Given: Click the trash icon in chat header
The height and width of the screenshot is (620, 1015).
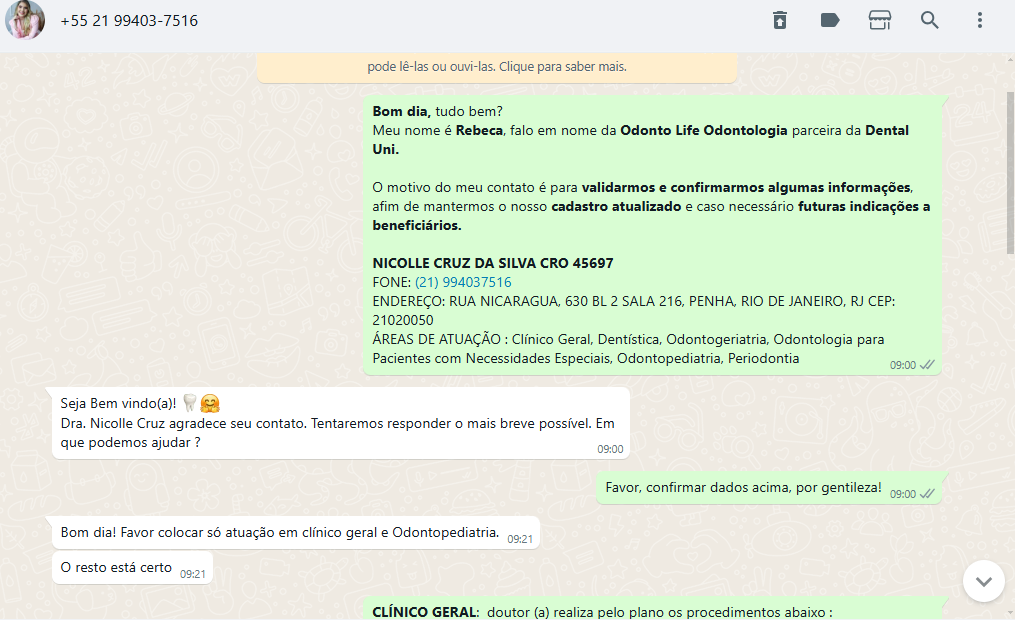Looking at the screenshot, I should click(x=780, y=21).
